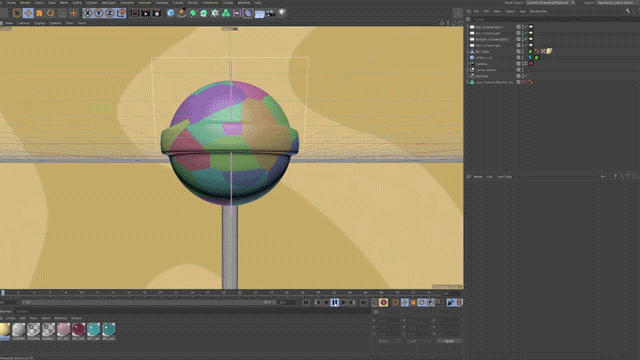Select the dark red material swatch

tap(78, 330)
